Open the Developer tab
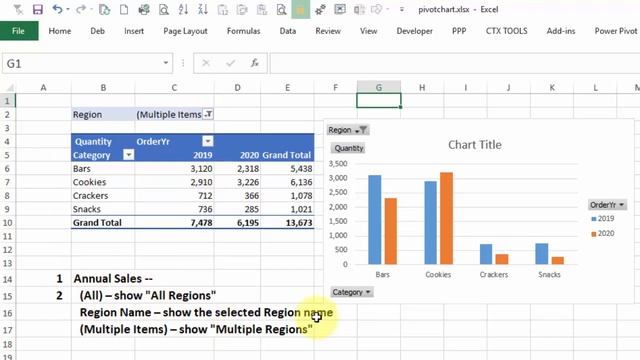This screenshot has width=640, height=360. point(414,31)
